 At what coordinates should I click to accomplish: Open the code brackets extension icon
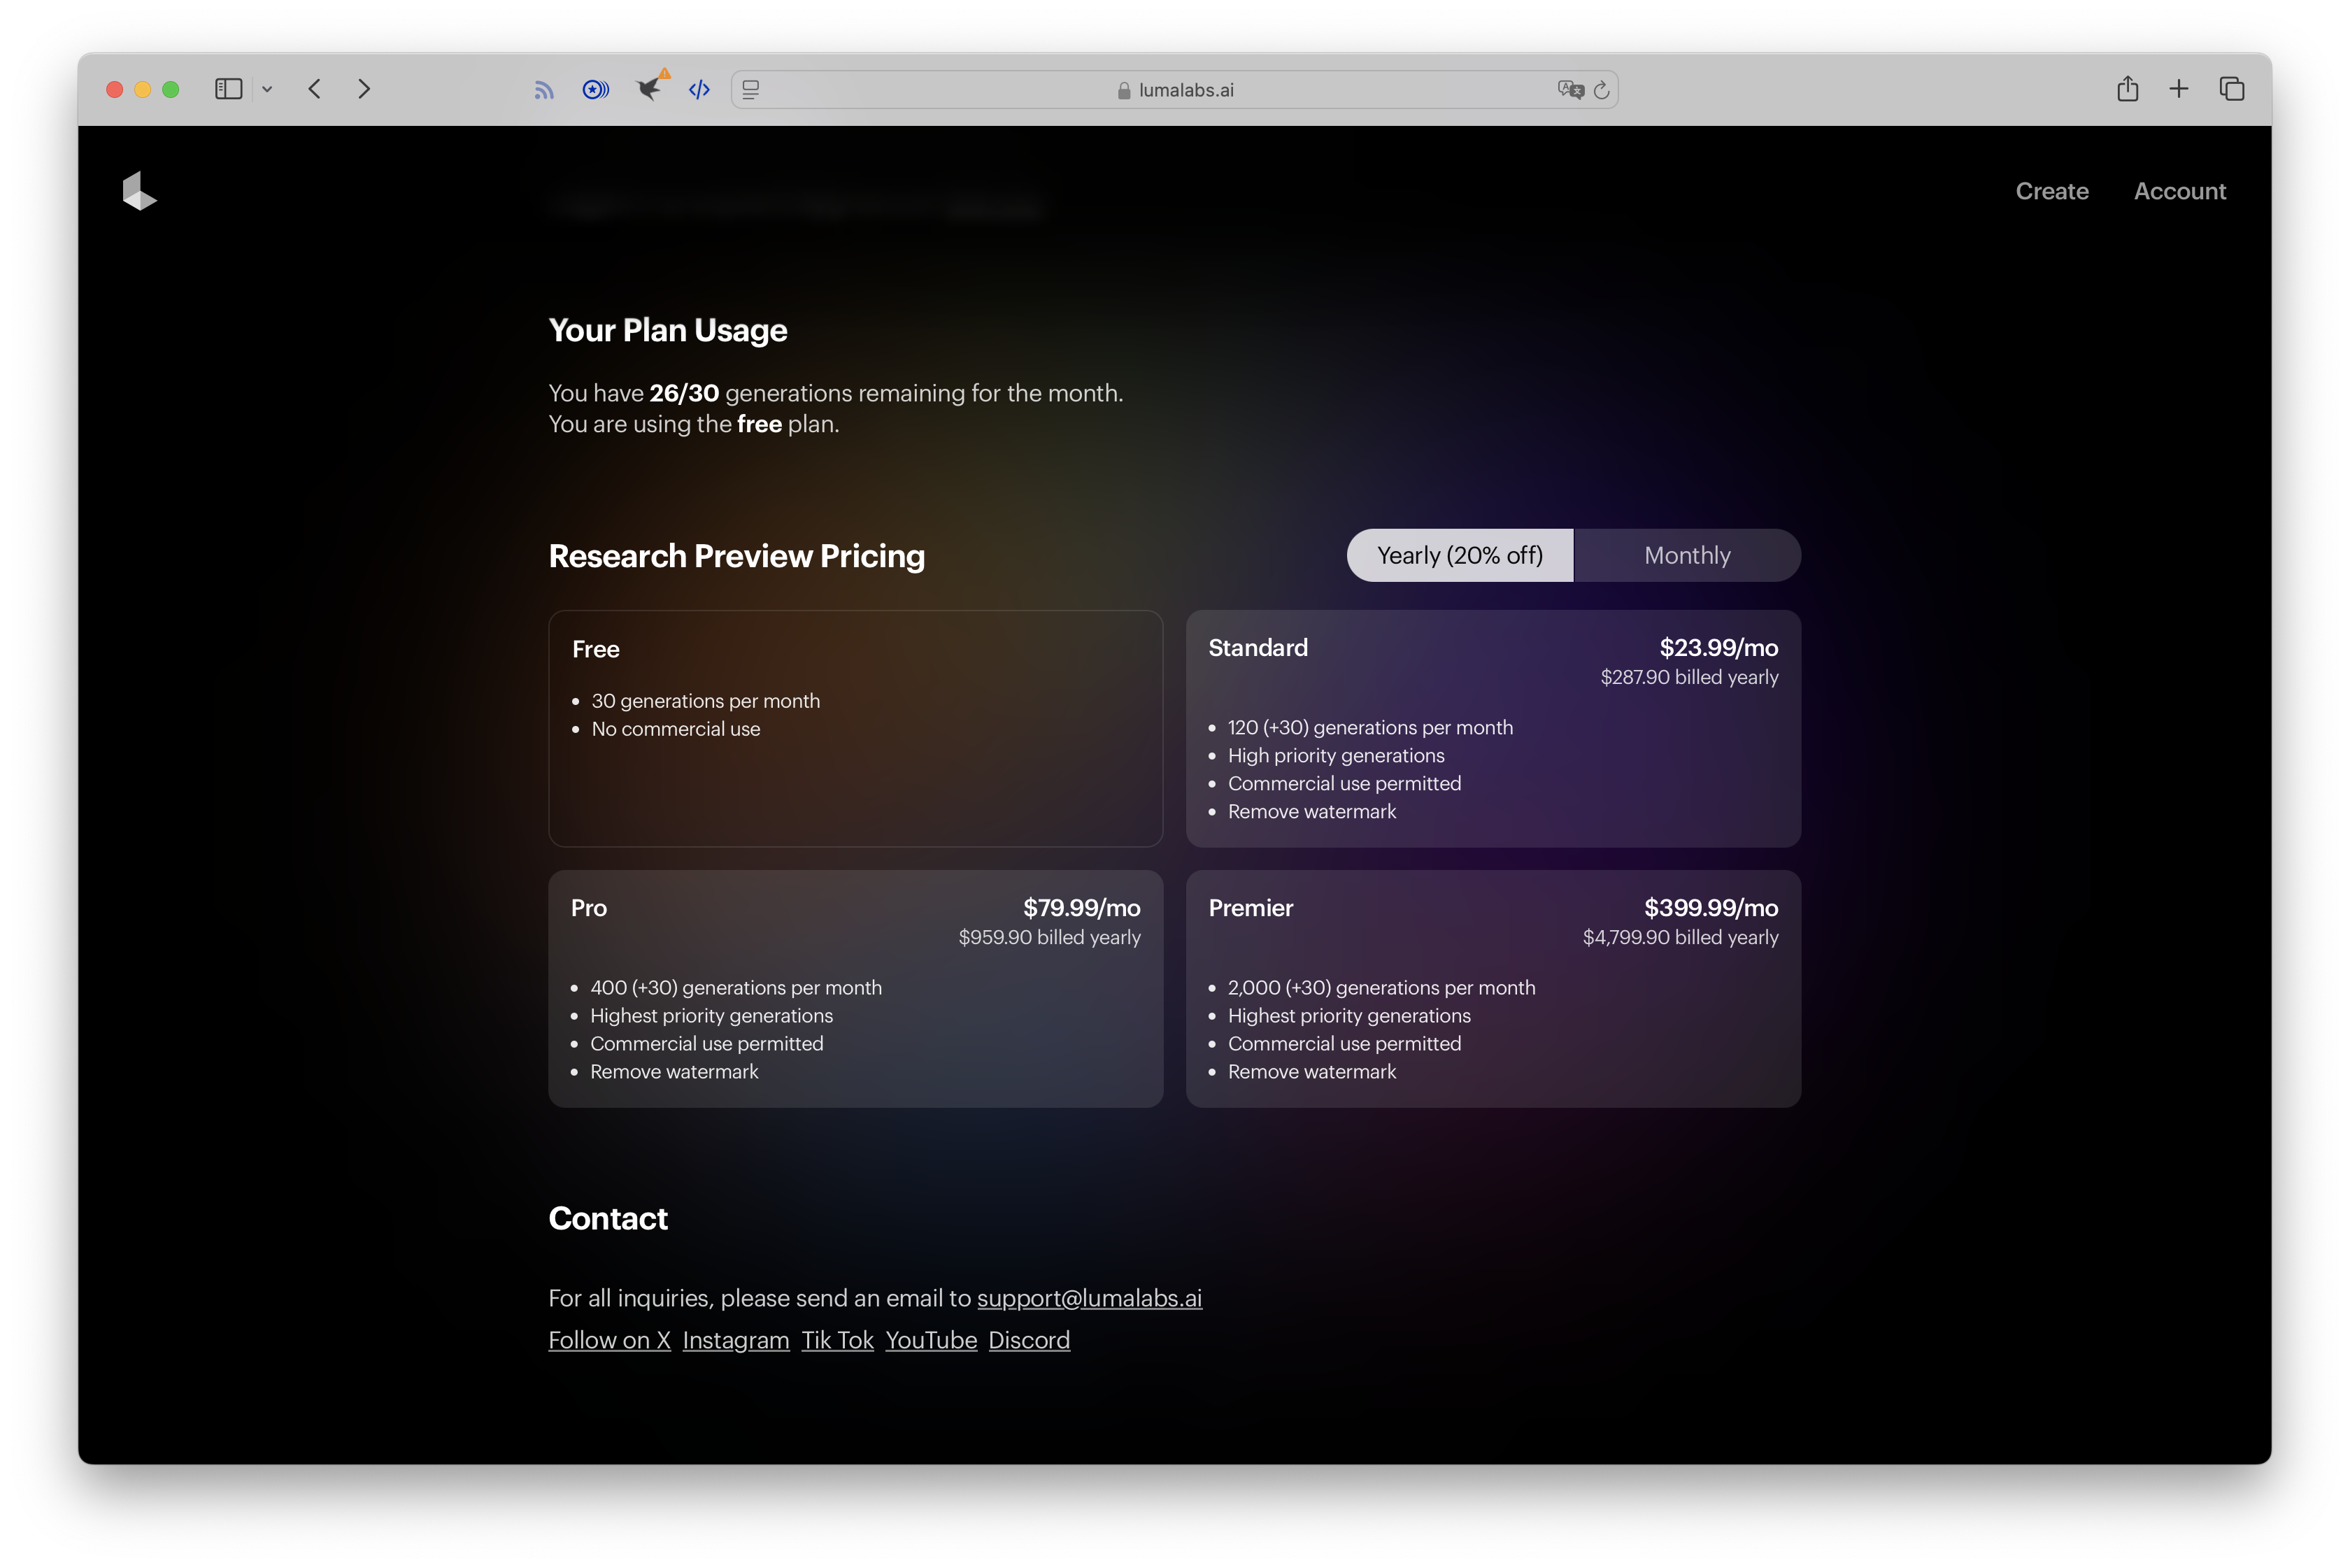click(699, 90)
